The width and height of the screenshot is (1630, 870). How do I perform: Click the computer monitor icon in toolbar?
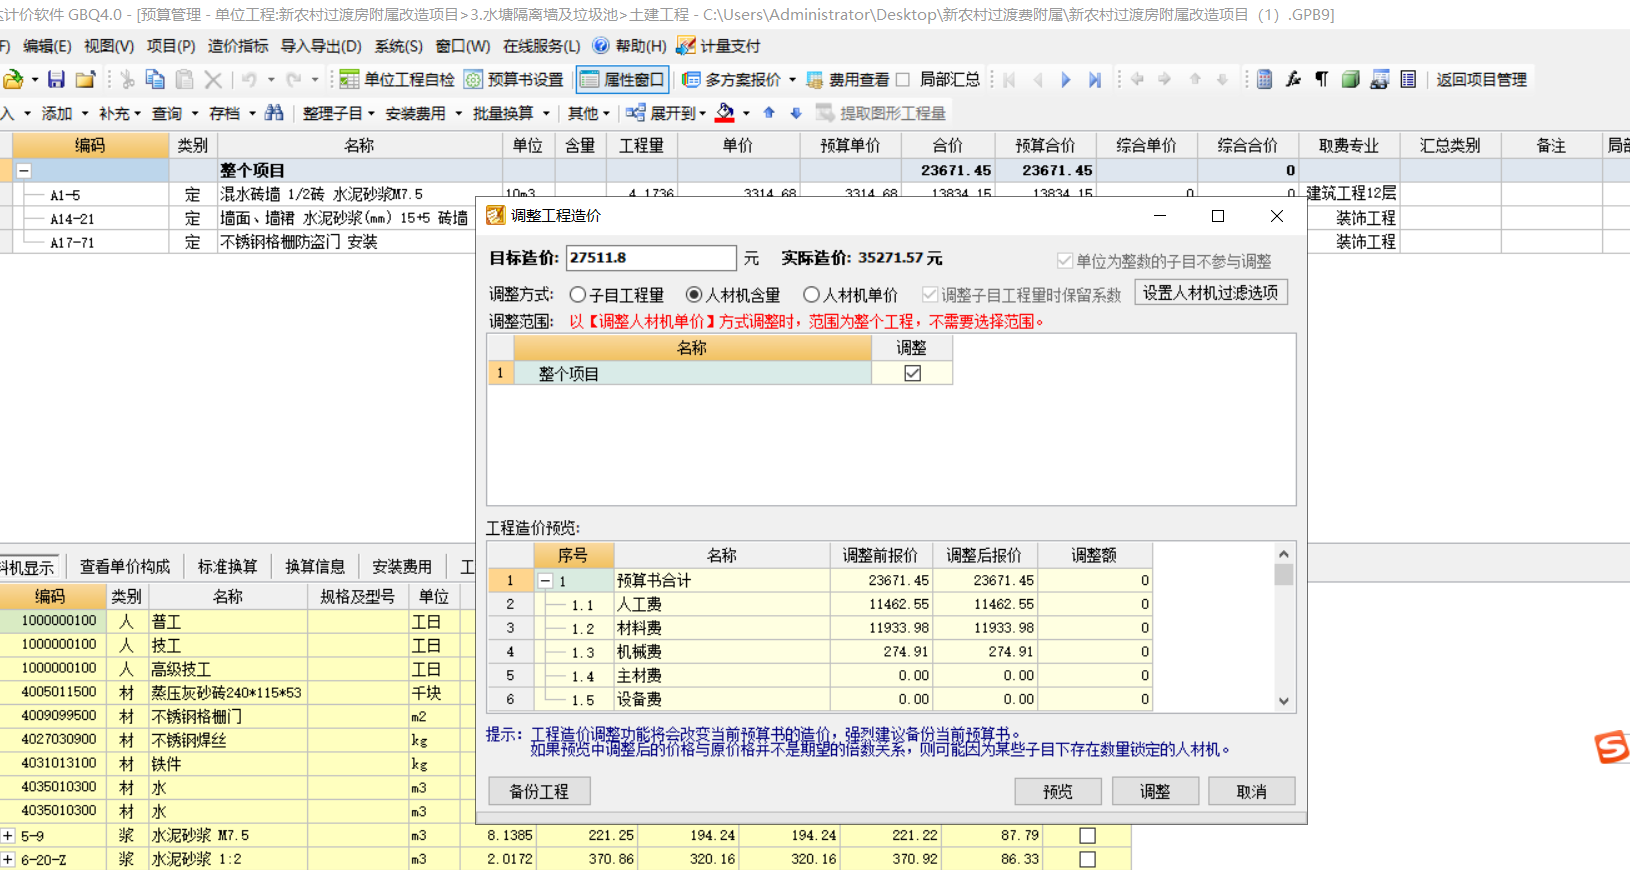pos(1380,79)
